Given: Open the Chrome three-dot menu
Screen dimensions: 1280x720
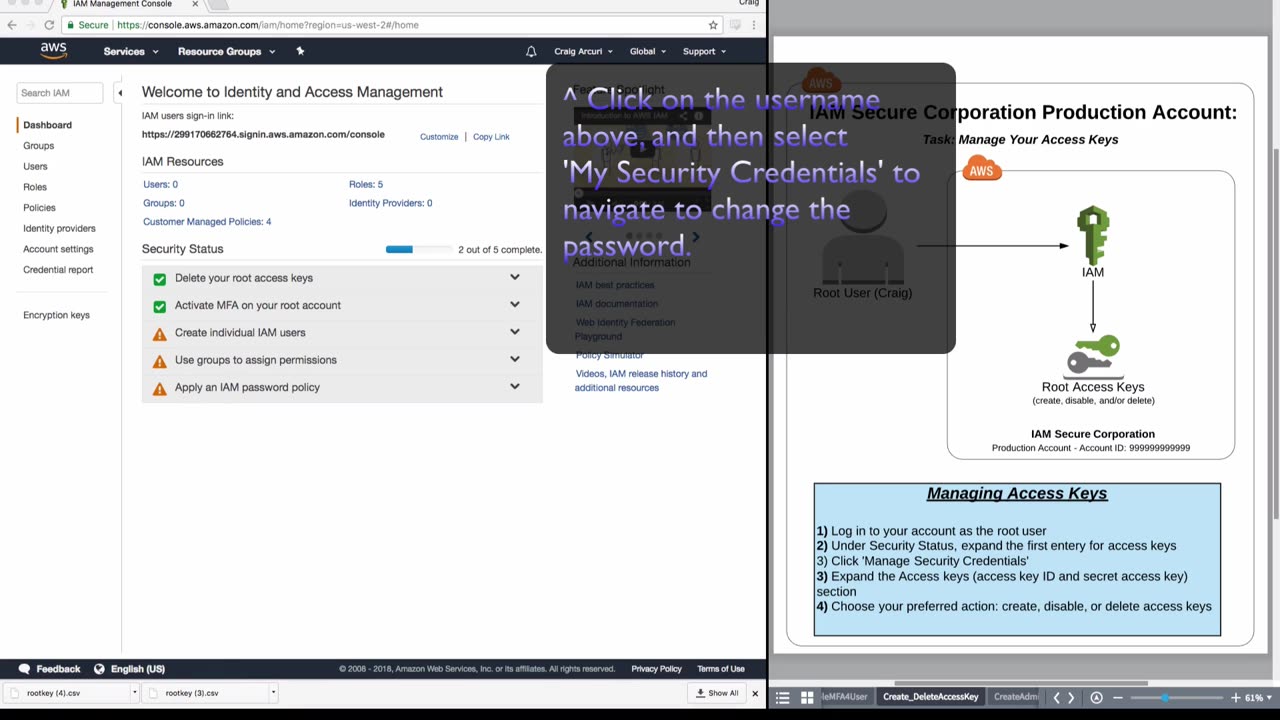Looking at the screenshot, I should 756,25.
